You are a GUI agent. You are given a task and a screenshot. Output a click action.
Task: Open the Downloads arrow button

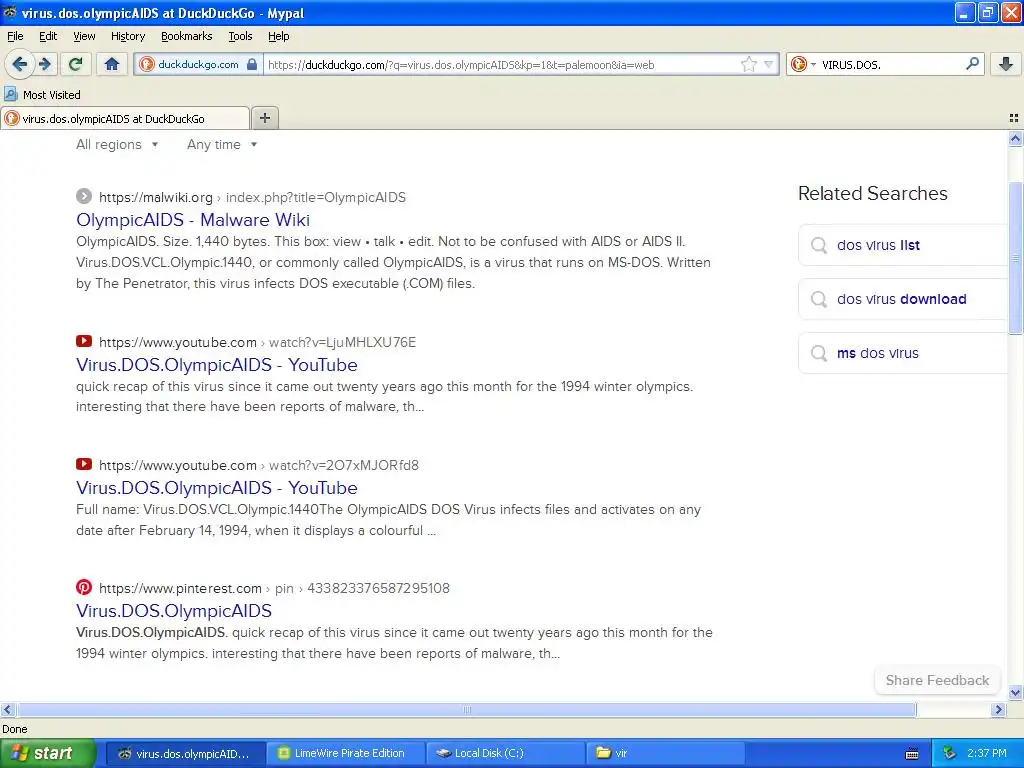pos(1006,64)
